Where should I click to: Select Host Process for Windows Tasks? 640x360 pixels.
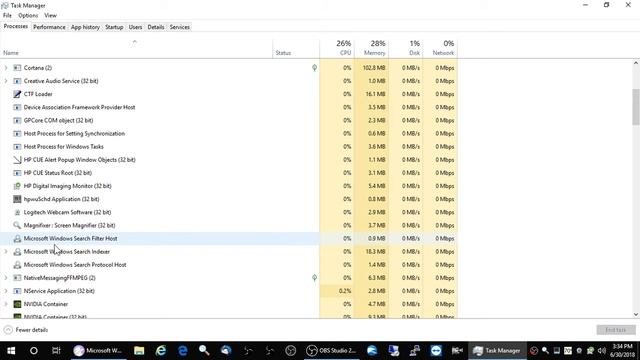pos(229,147)
